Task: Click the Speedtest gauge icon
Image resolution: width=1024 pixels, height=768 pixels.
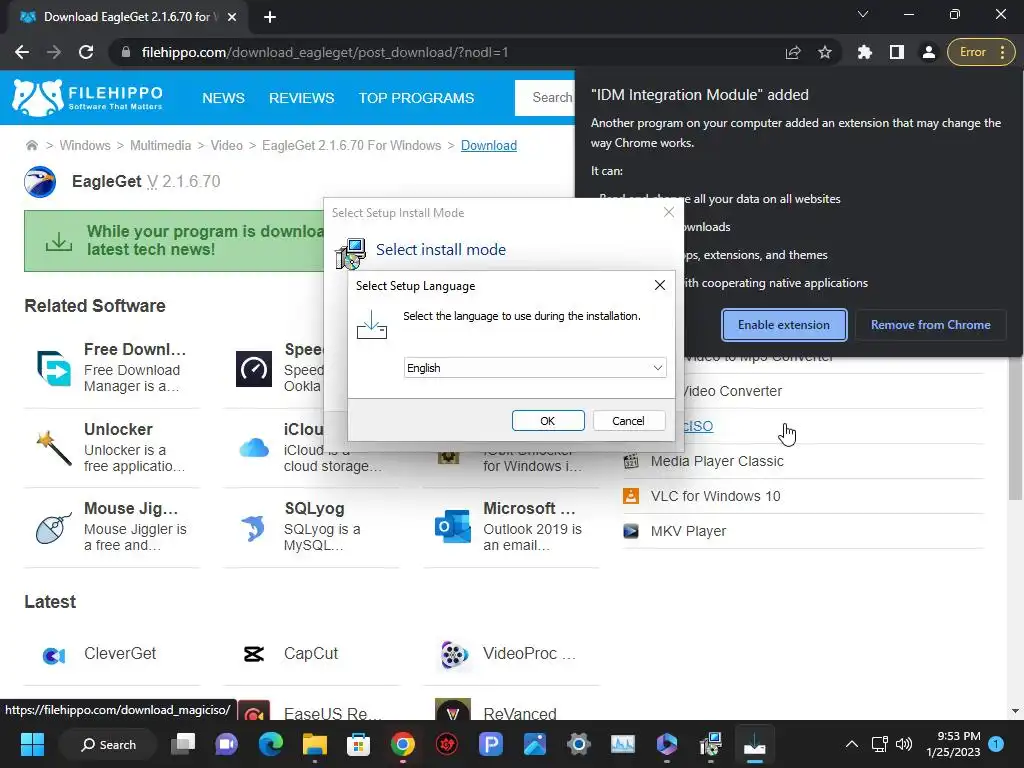Action: coord(253,368)
